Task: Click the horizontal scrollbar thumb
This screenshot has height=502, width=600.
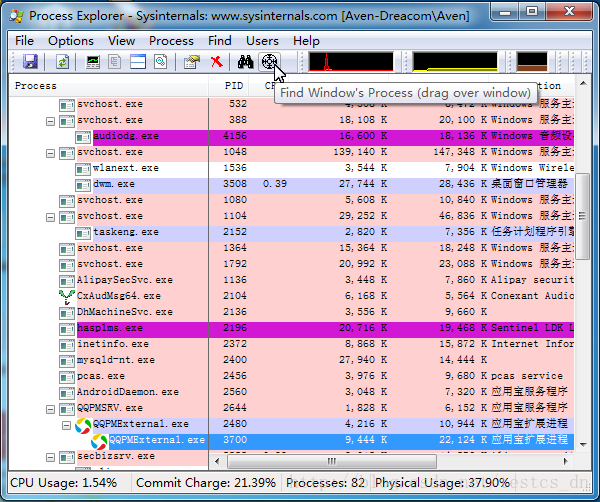Action: 332,461
